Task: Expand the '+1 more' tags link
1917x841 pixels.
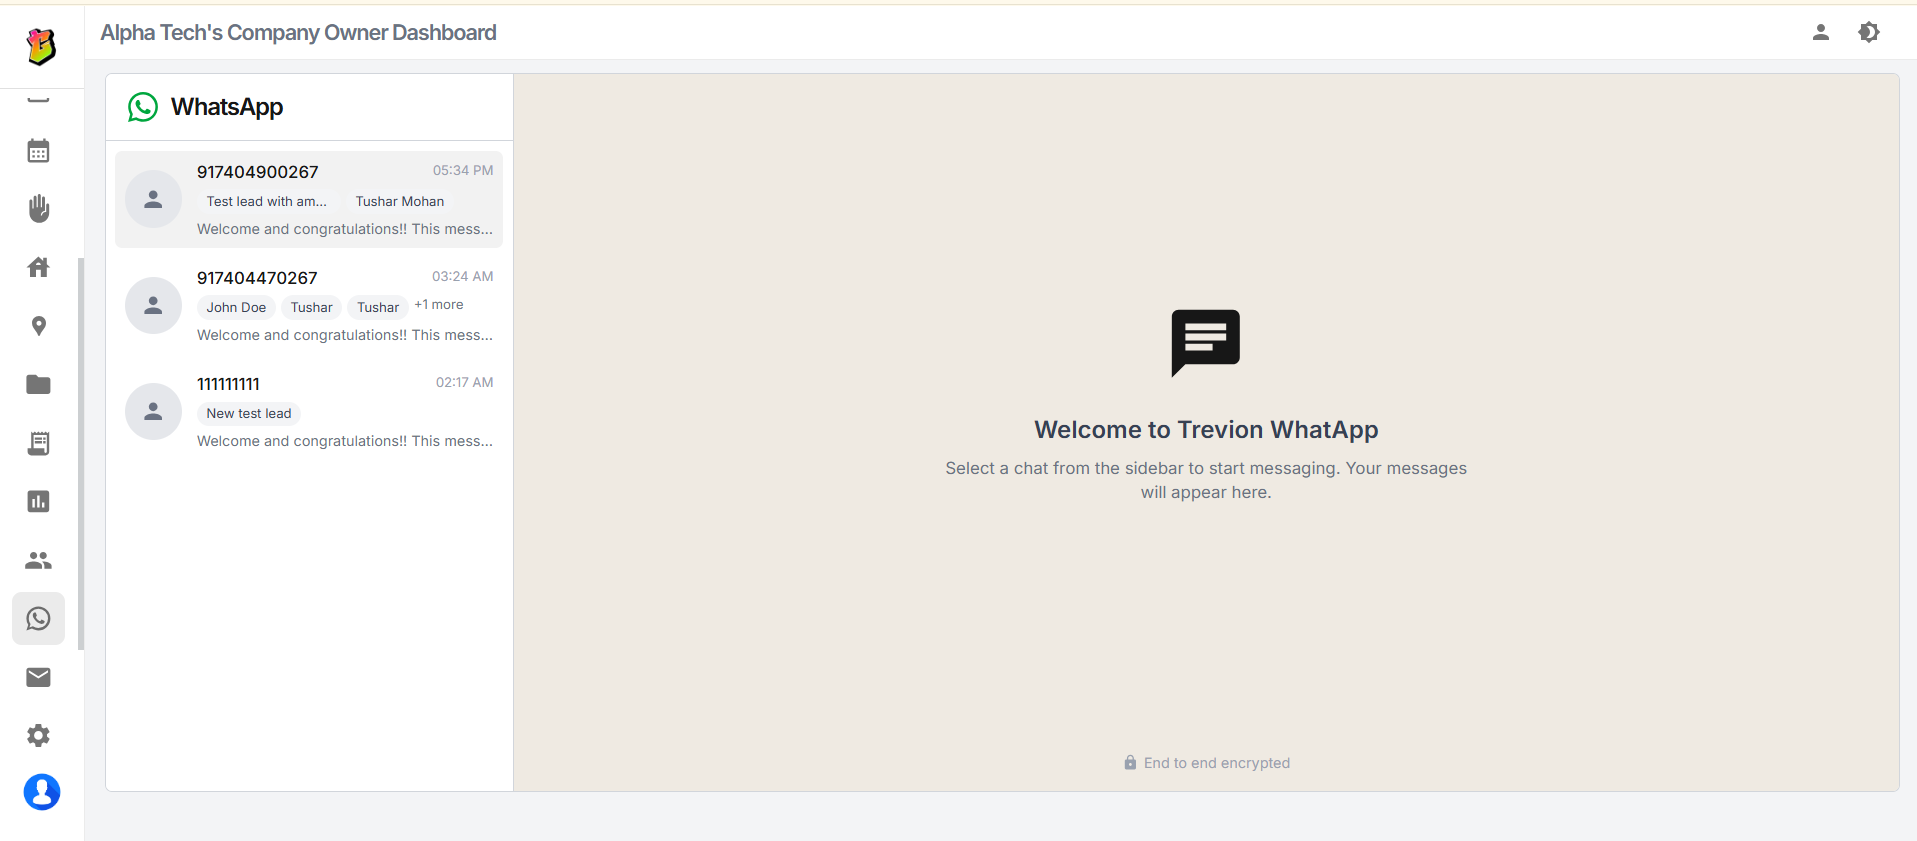Action: pyautogui.click(x=439, y=305)
